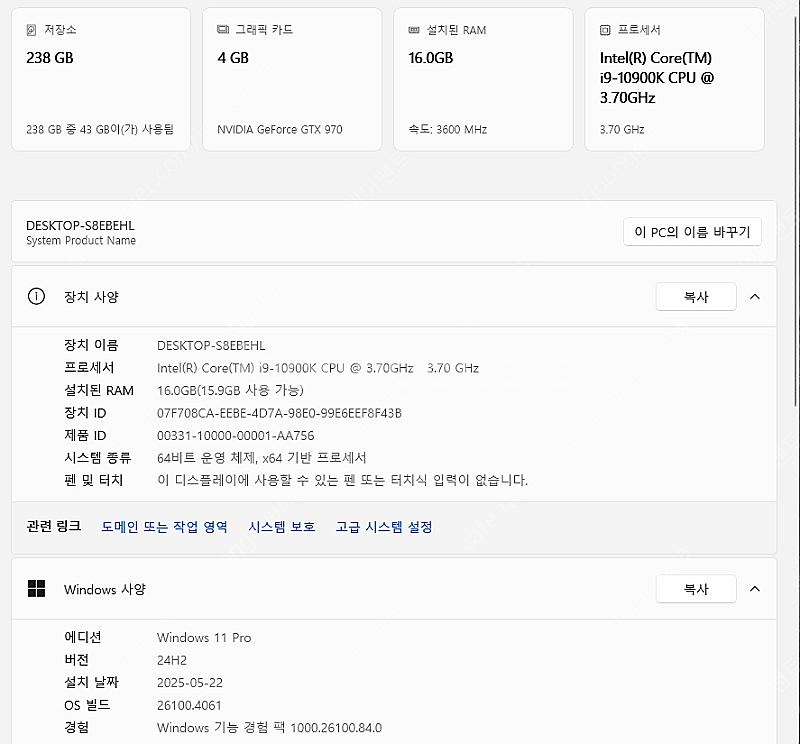
Task: Click the 관련 링크 label
Action: [x=54, y=526]
